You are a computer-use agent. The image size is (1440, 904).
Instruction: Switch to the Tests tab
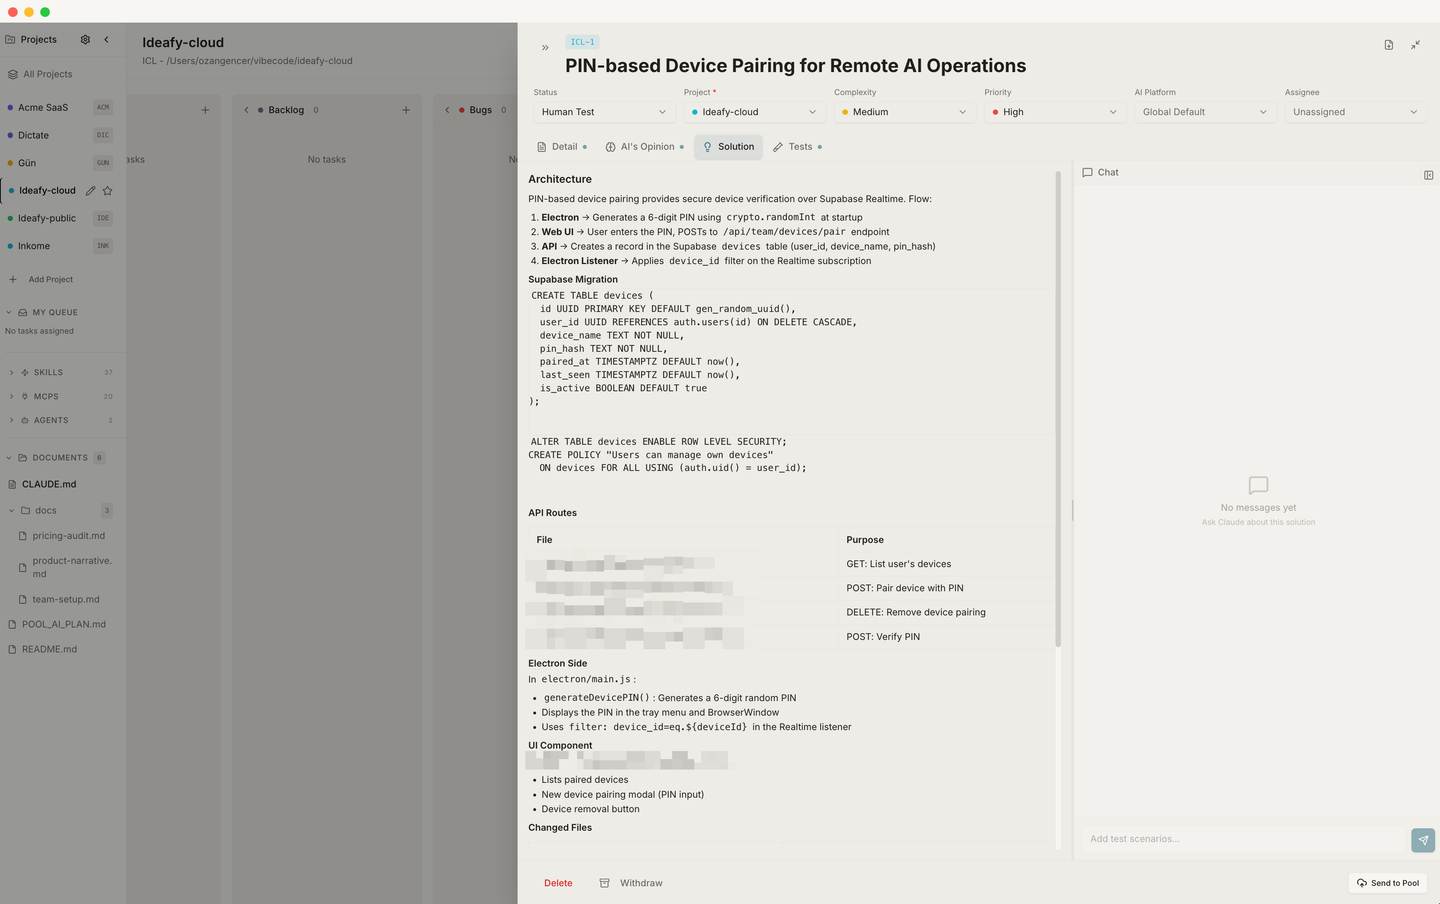(x=797, y=147)
